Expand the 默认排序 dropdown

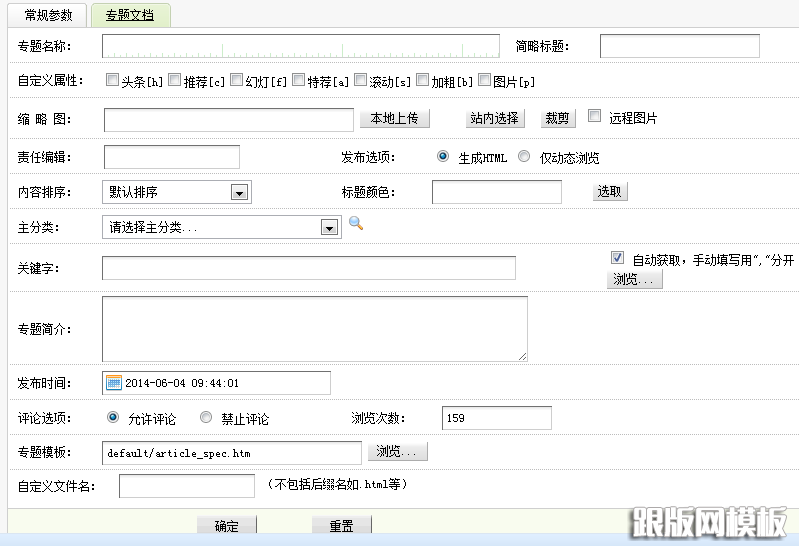click(239, 193)
